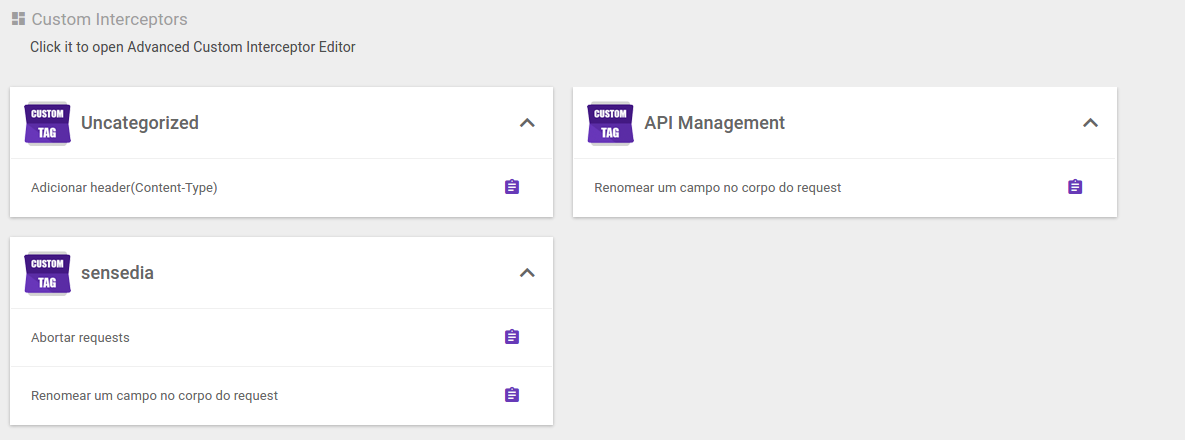Collapse the API Management card
Viewport: 1185px width, 440px height.
pyautogui.click(x=1090, y=123)
